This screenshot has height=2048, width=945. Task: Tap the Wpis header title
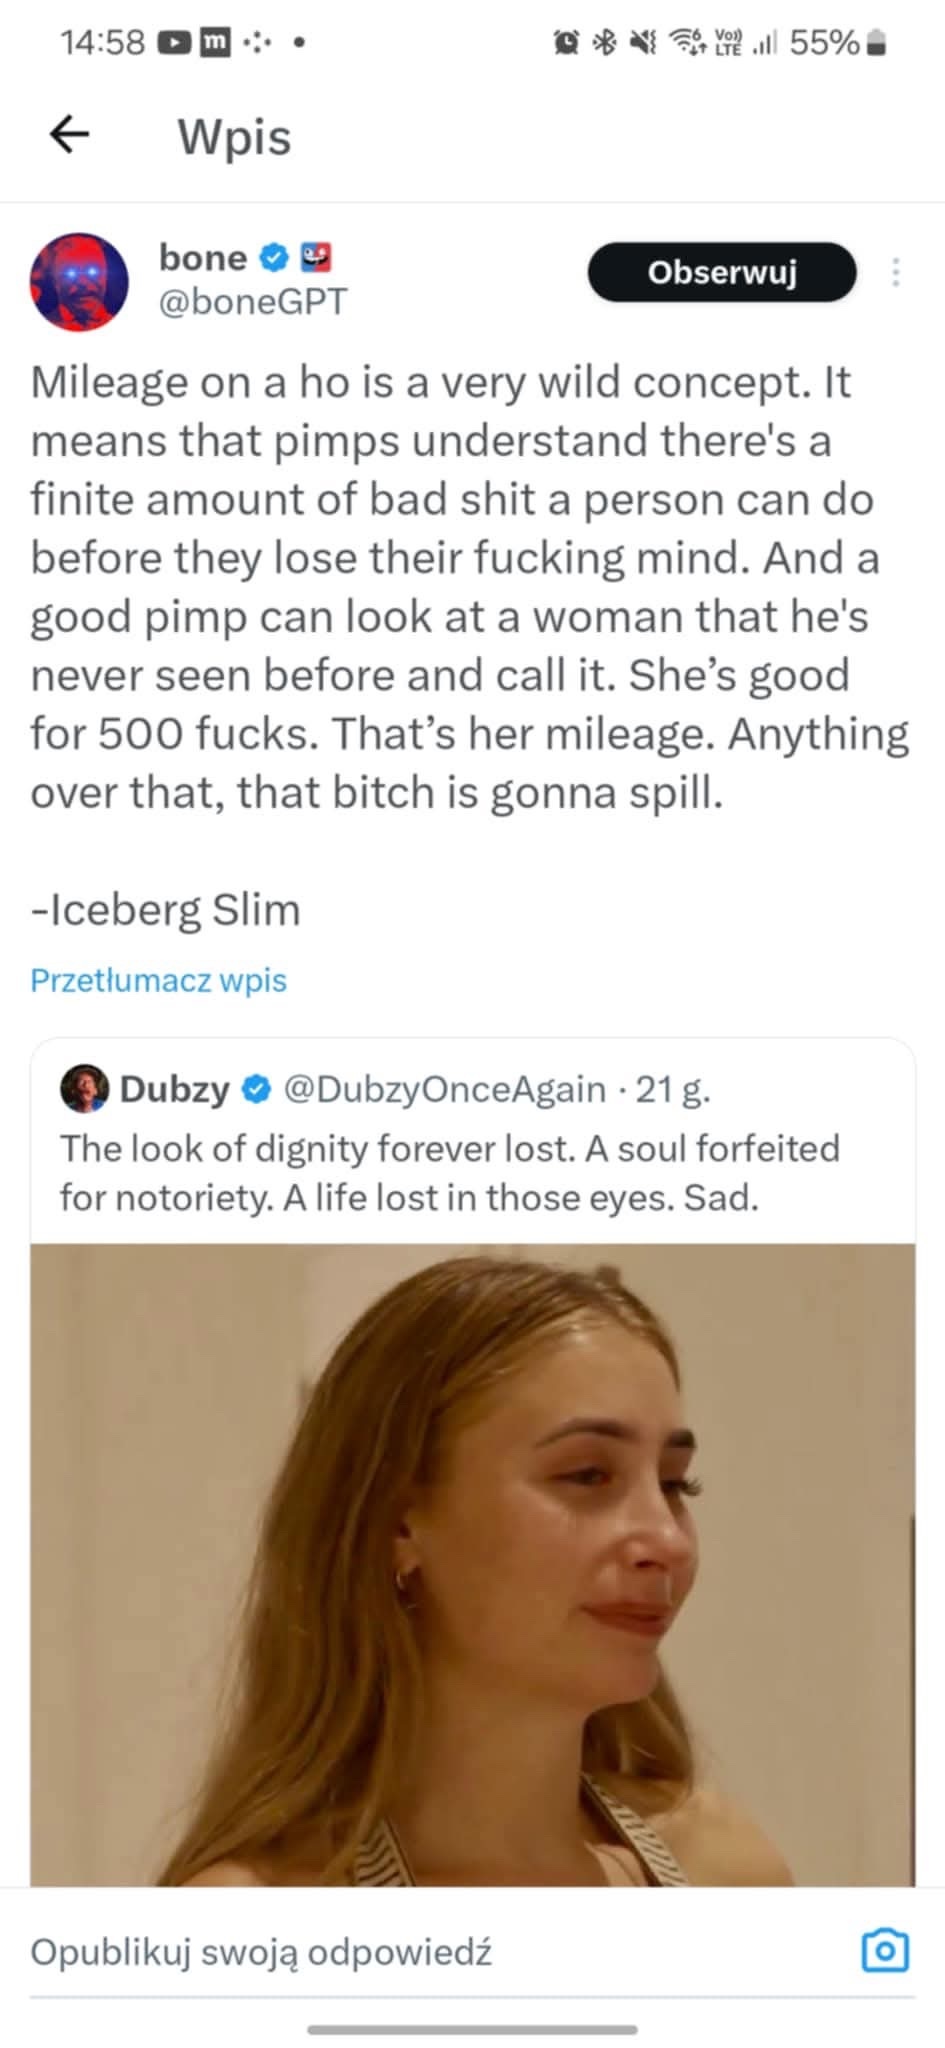[234, 136]
